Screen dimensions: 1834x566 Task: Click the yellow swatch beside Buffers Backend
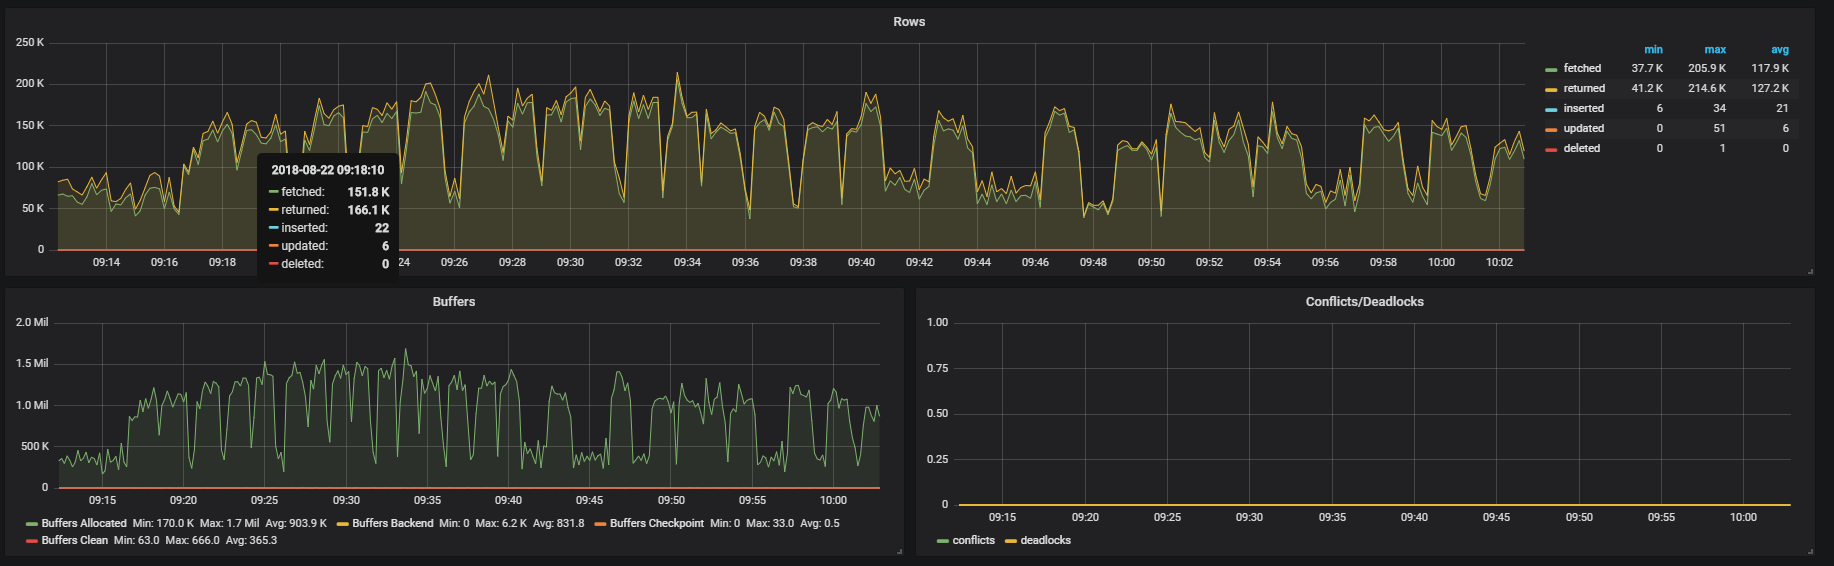pos(343,524)
